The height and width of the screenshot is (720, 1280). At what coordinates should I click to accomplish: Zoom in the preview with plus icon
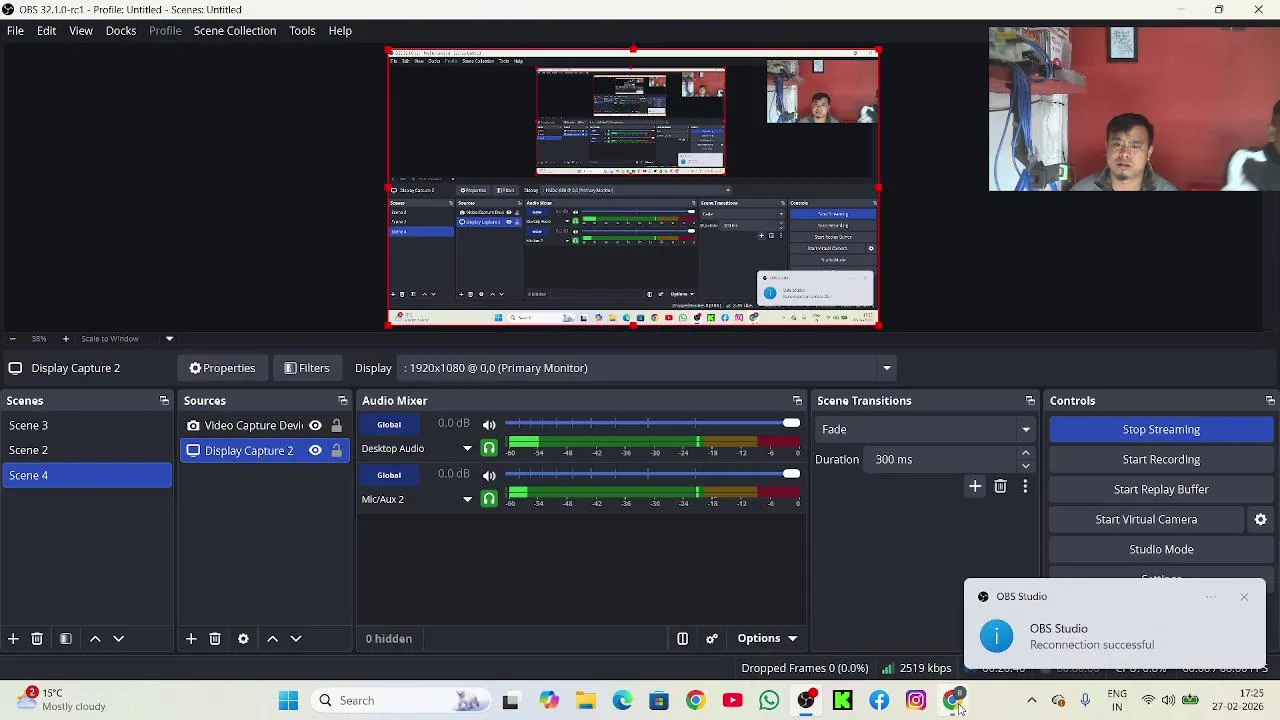coord(66,339)
